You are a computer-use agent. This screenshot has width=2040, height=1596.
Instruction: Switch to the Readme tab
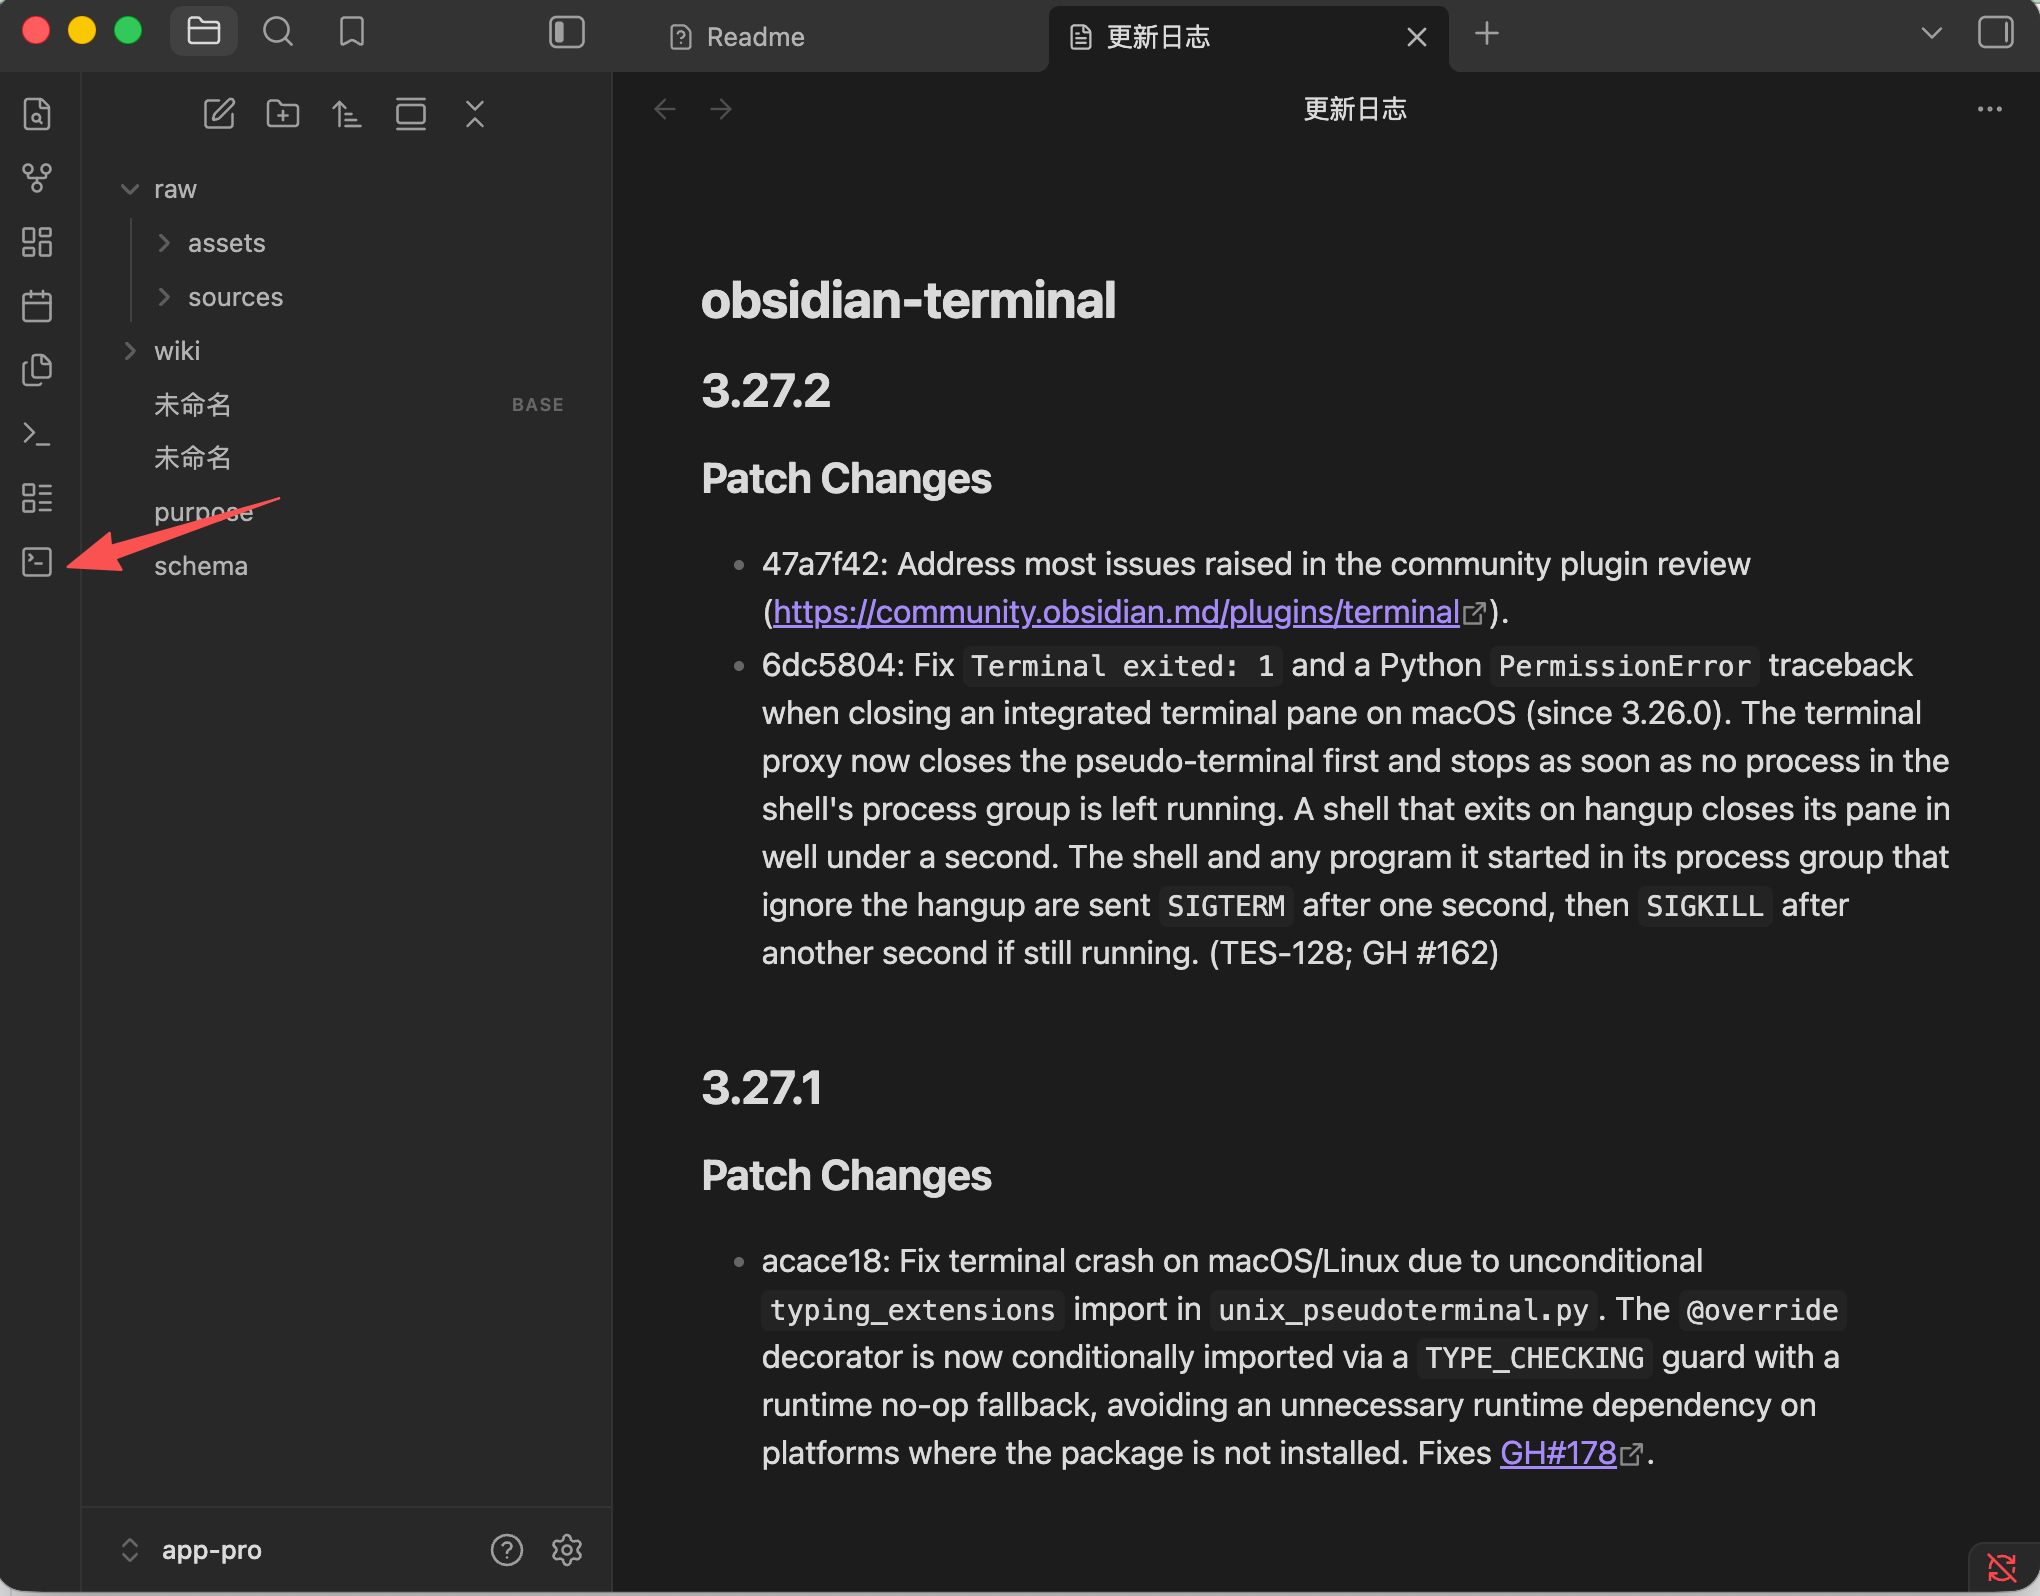[755, 37]
